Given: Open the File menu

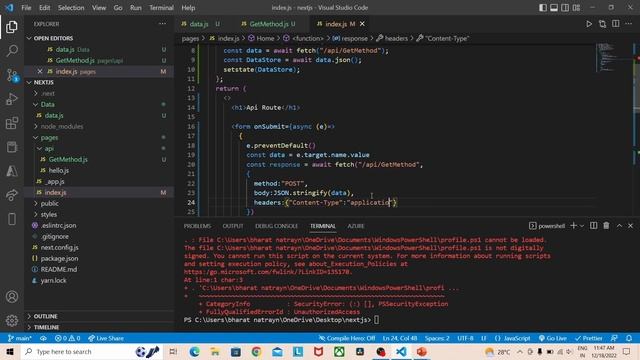Looking at the screenshot, I should click(26, 8).
